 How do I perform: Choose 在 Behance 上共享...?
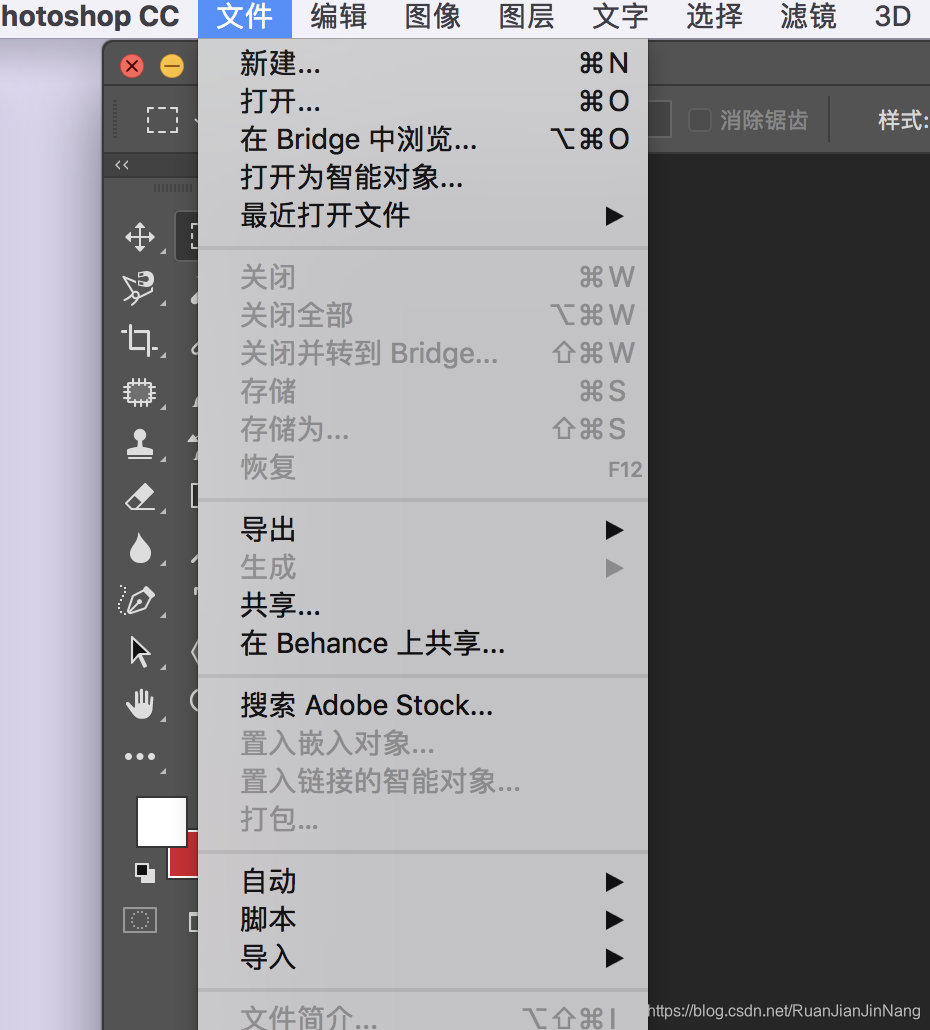tap(422, 644)
